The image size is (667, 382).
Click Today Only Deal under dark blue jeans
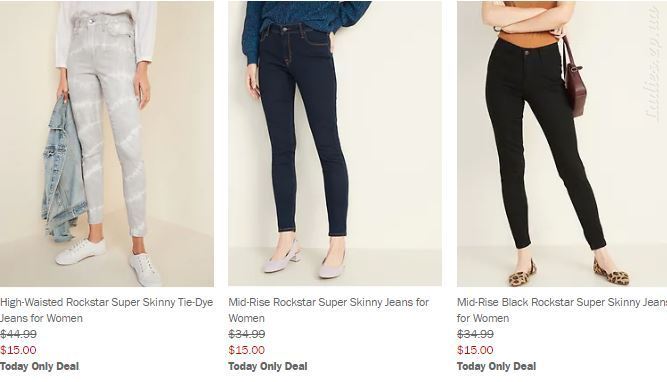268,366
